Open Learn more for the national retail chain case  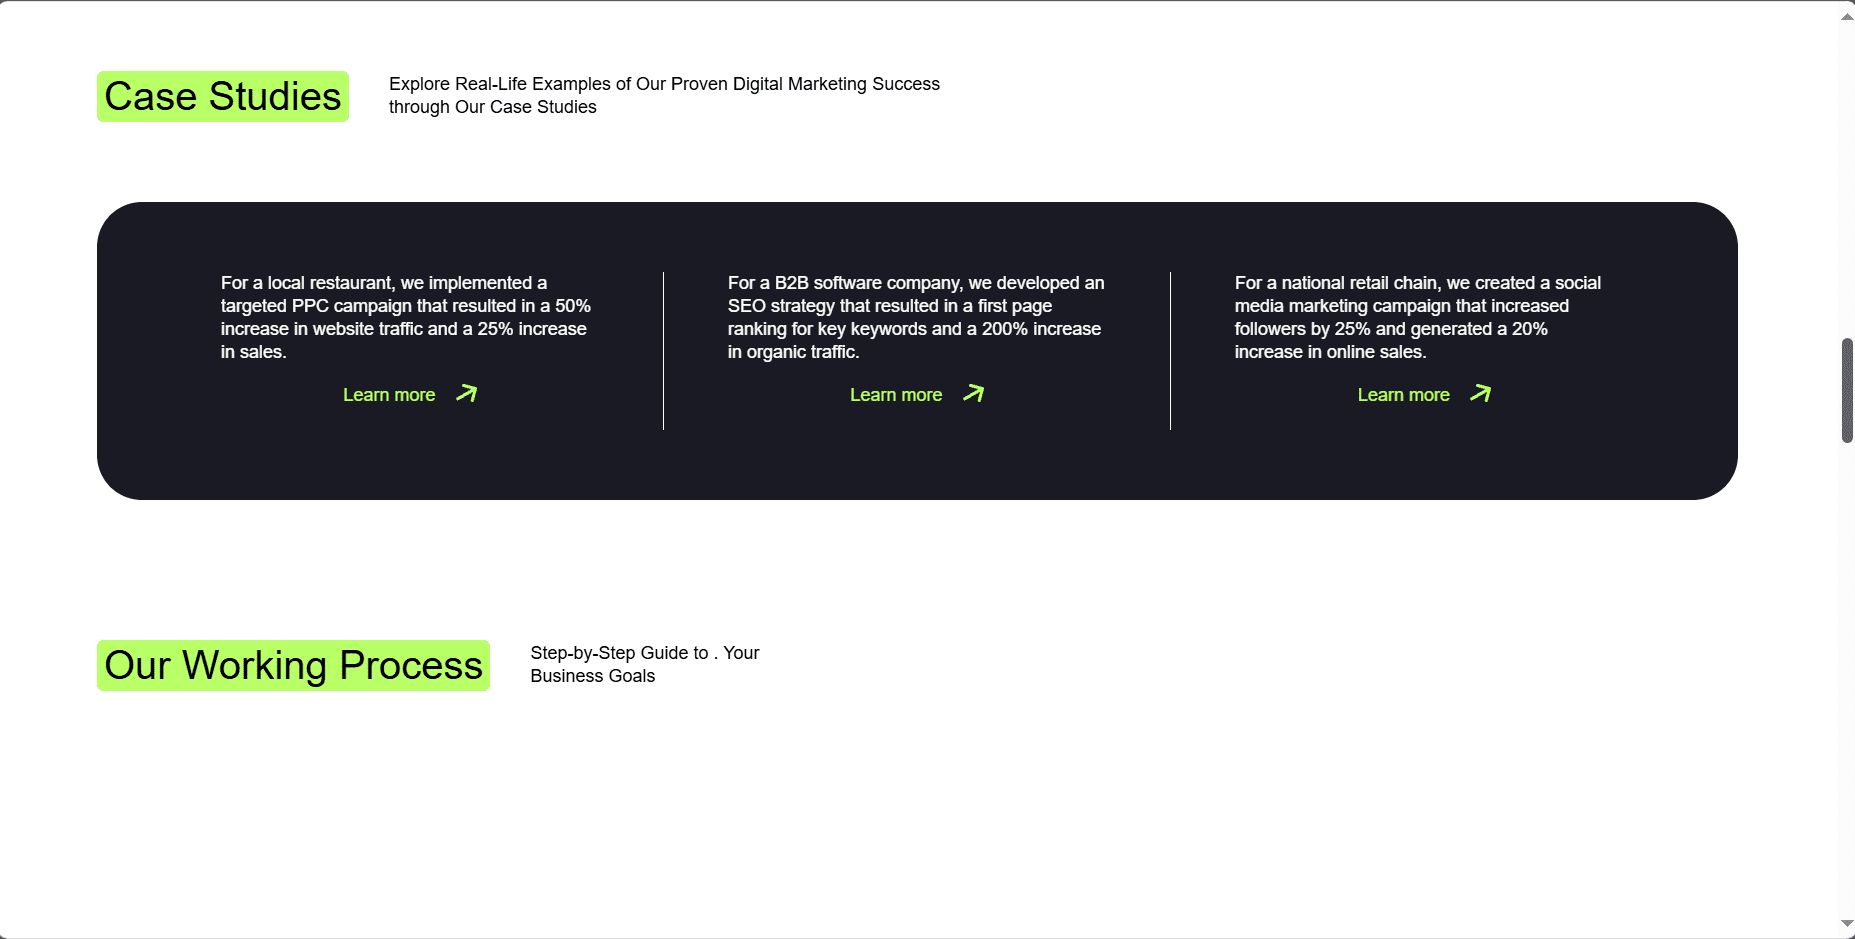pyautogui.click(x=1403, y=395)
